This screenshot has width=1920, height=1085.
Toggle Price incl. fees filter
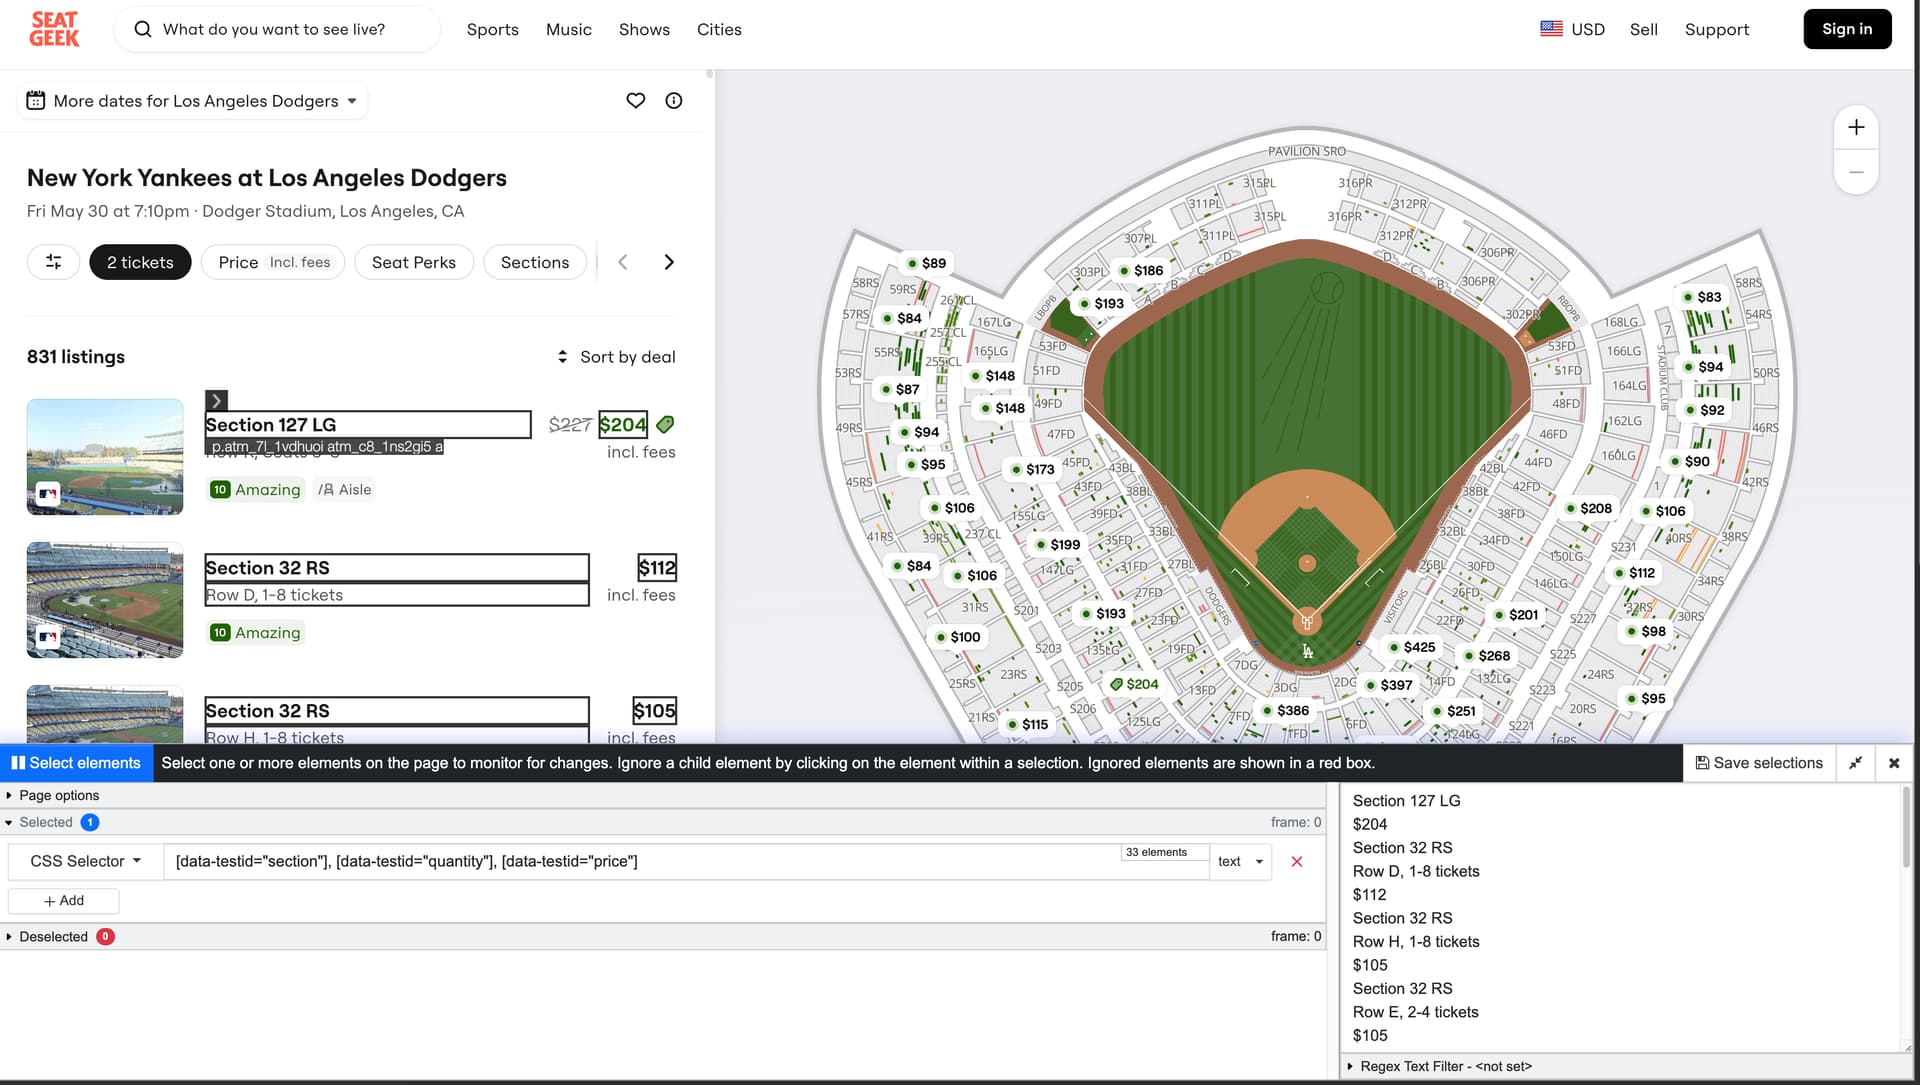point(273,262)
